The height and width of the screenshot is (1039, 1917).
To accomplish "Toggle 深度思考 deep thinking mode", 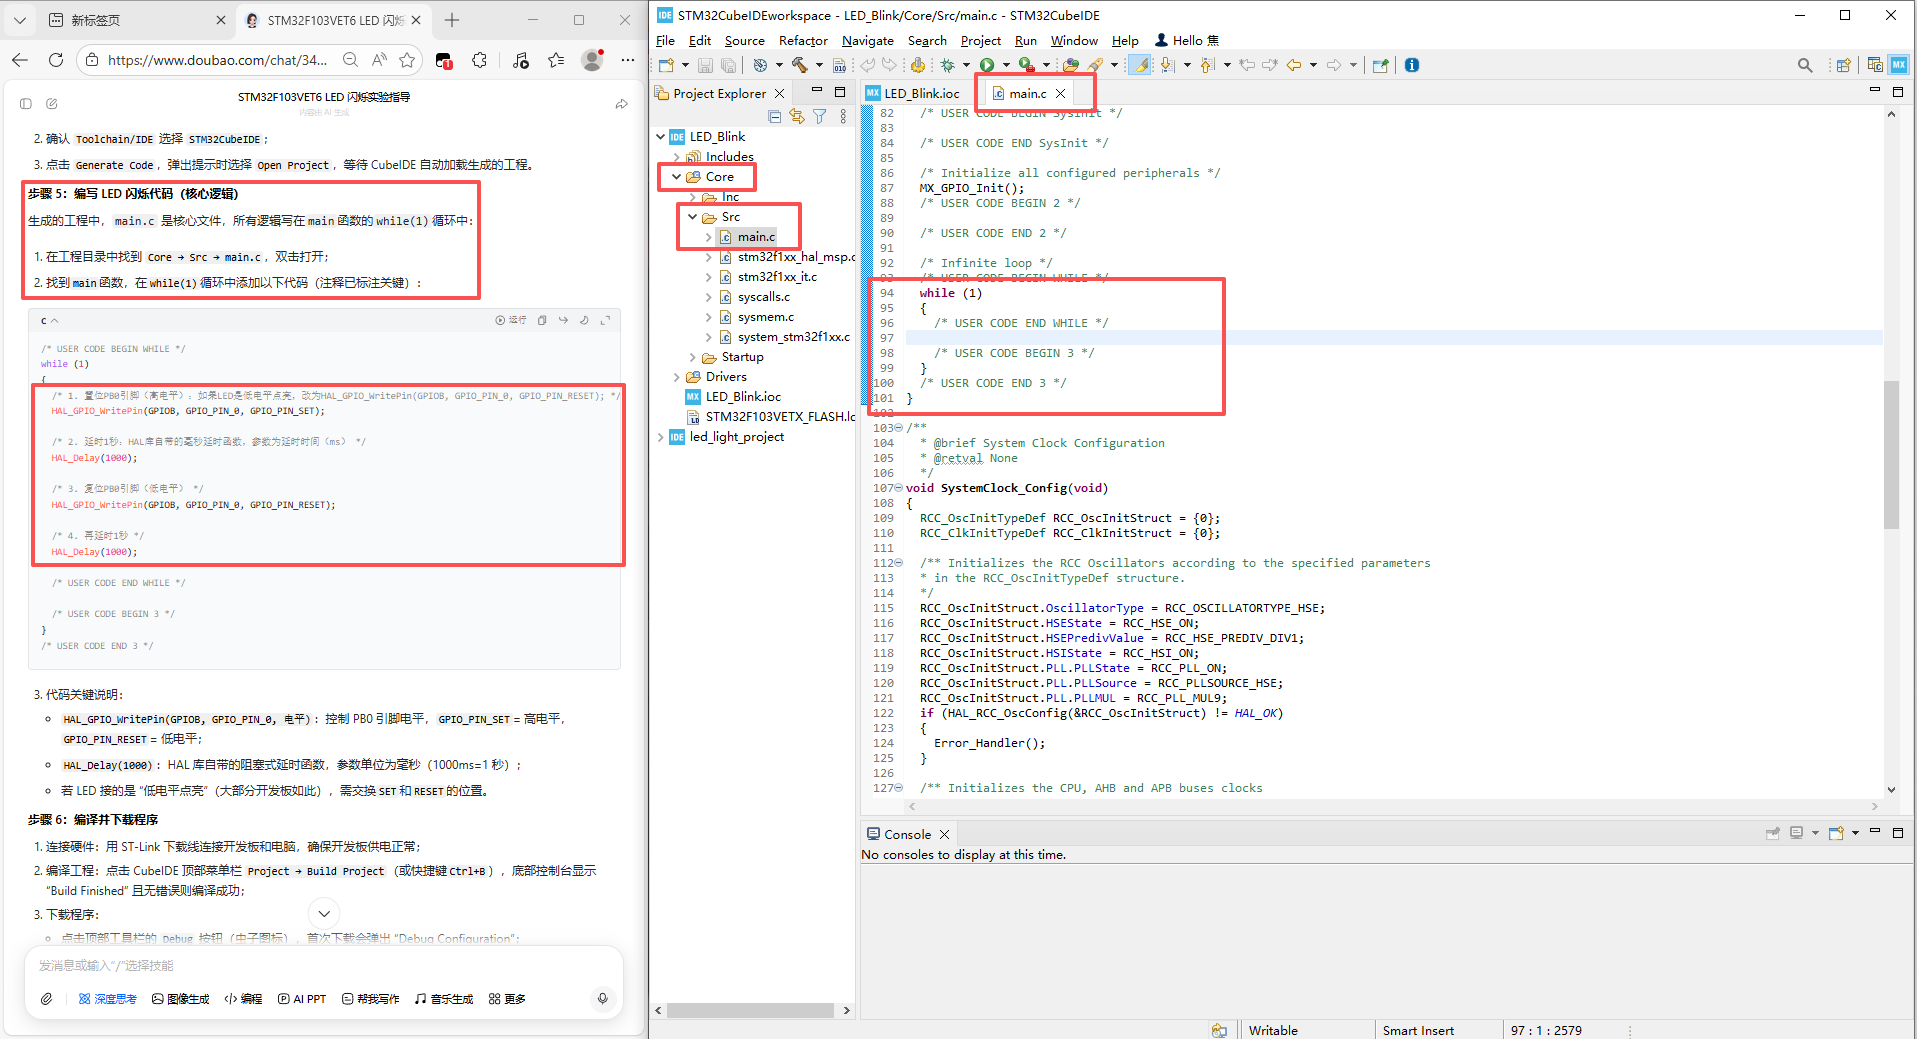I will point(108,998).
